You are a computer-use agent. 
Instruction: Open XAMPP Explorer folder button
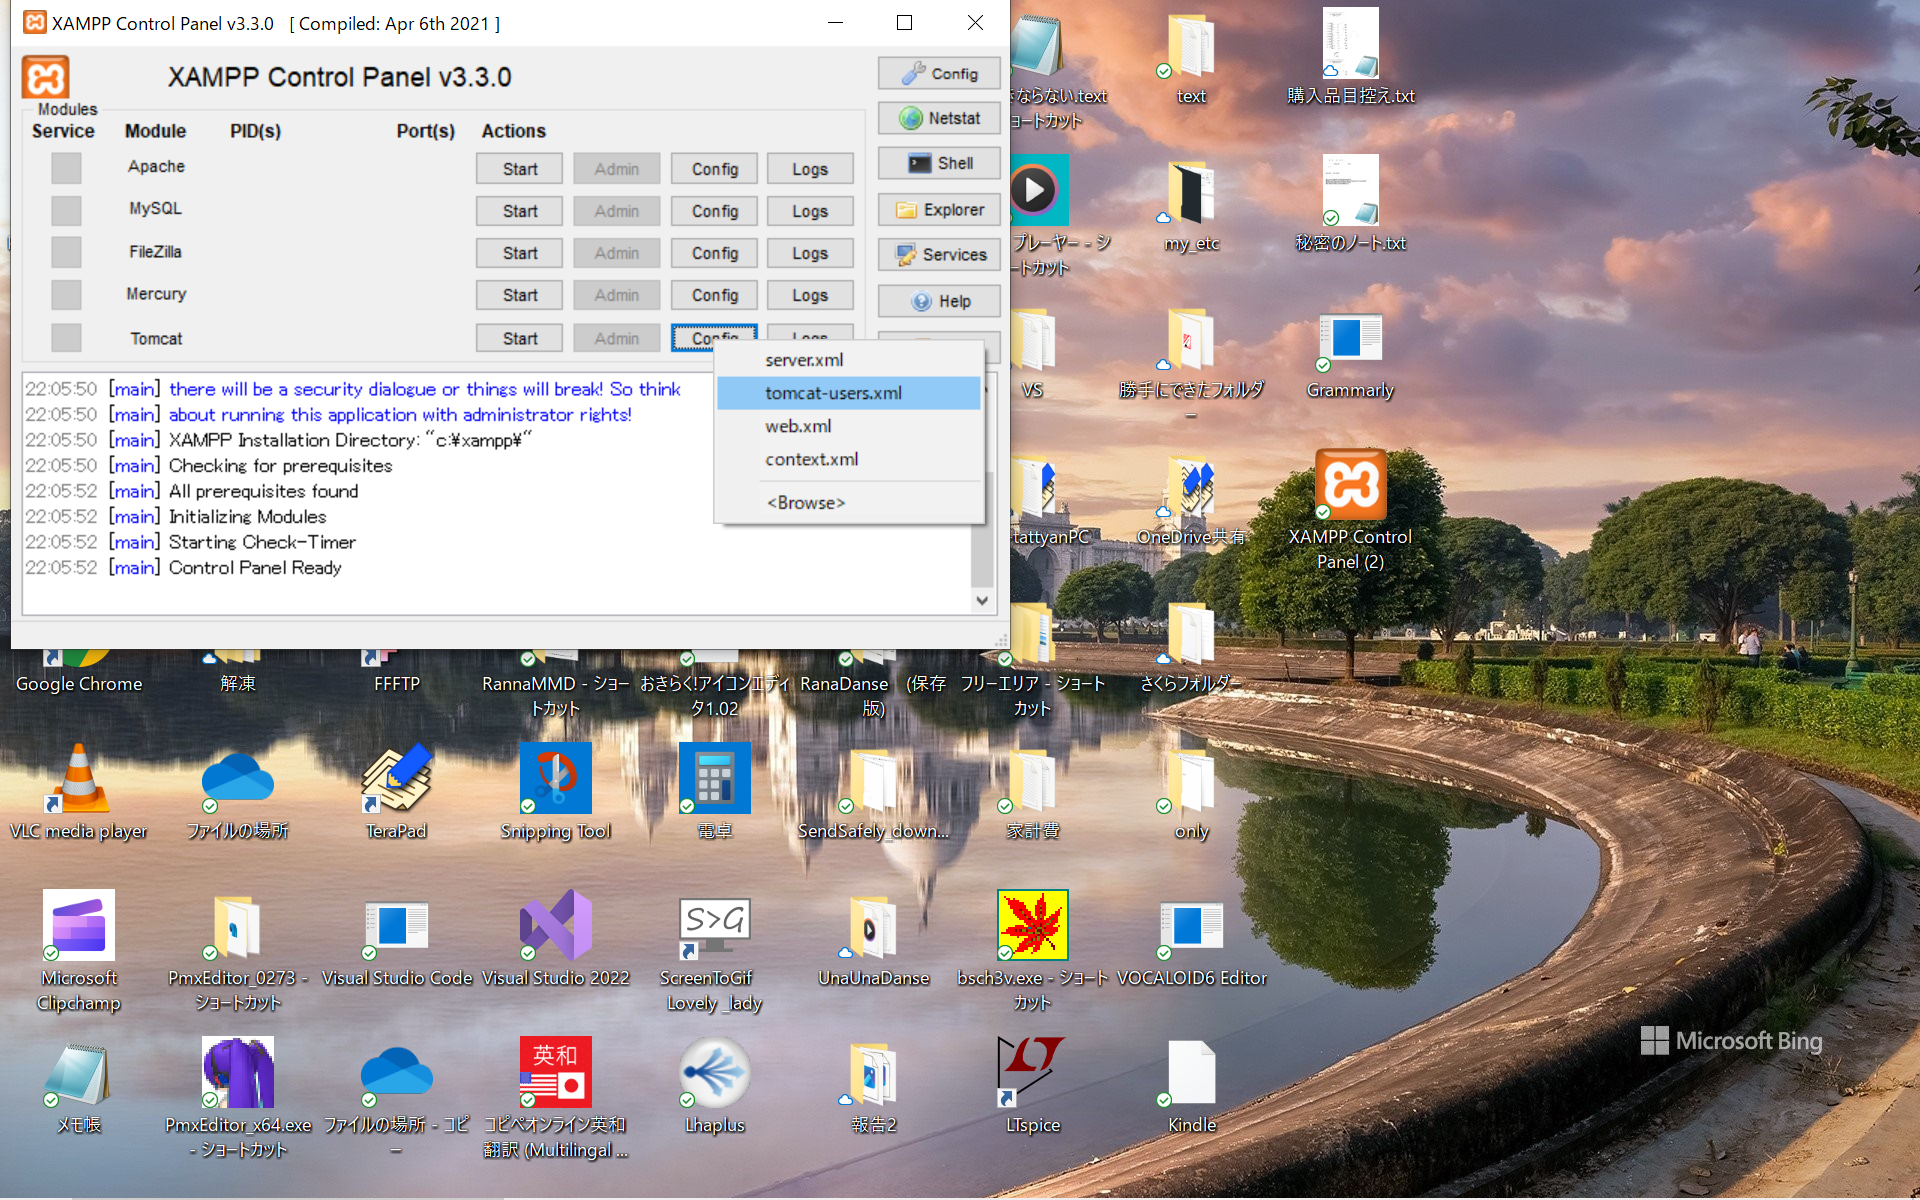point(938,210)
